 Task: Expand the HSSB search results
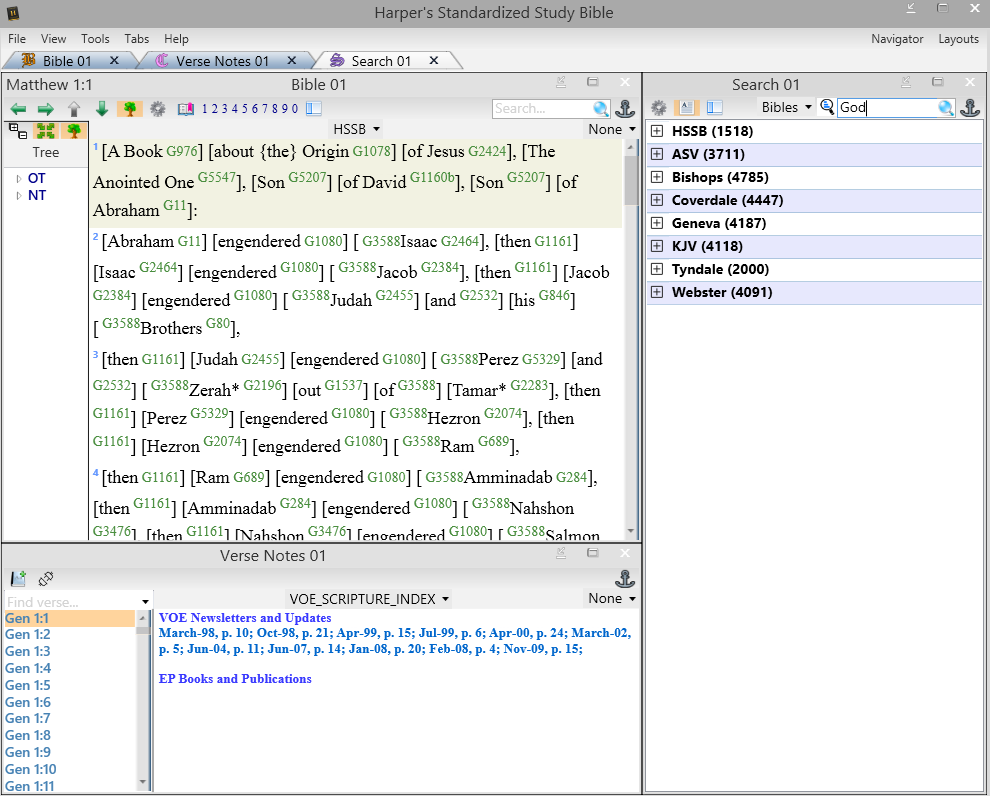[x=657, y=131]
